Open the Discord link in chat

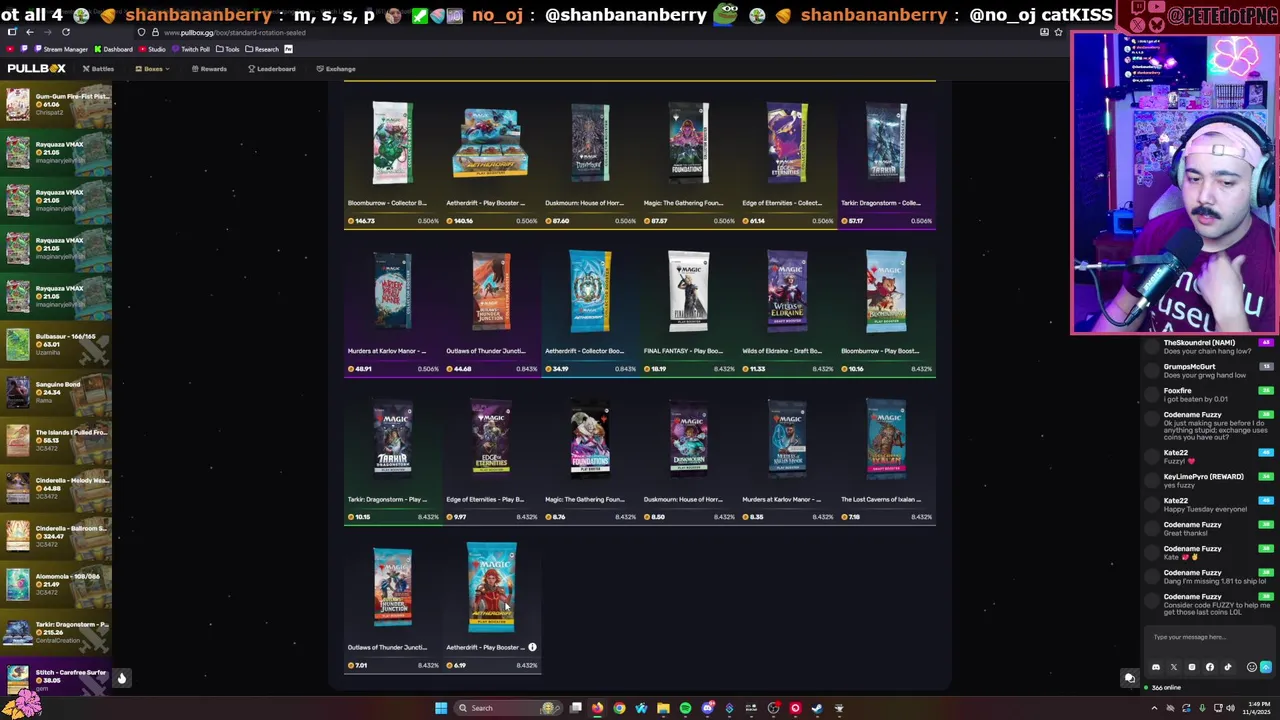(x=1156, y=667)
